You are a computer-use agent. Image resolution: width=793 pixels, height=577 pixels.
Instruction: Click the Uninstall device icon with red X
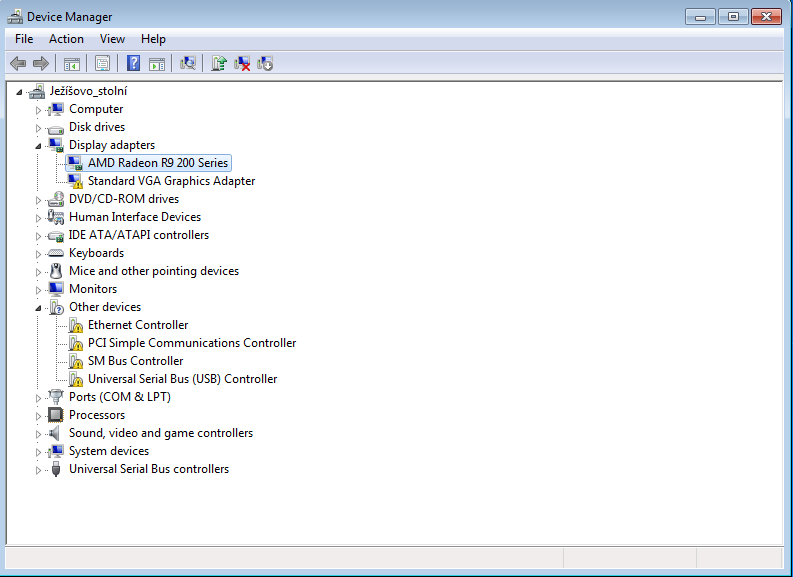pos(242,63)
